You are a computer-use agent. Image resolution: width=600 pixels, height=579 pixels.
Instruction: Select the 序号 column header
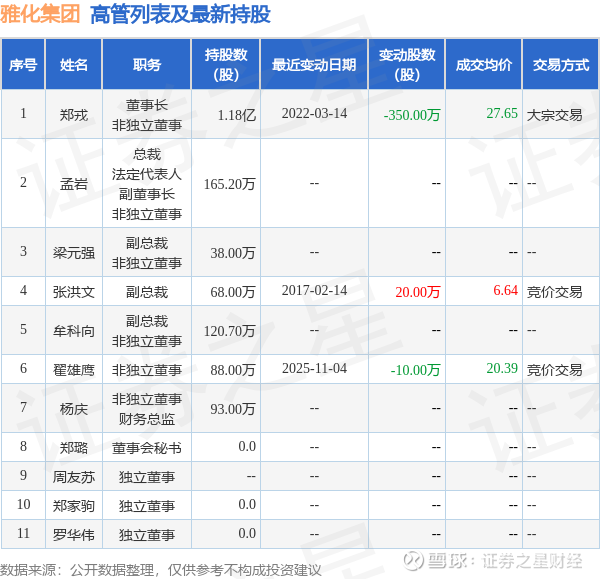pyautogui.click(x=23, y=65)
